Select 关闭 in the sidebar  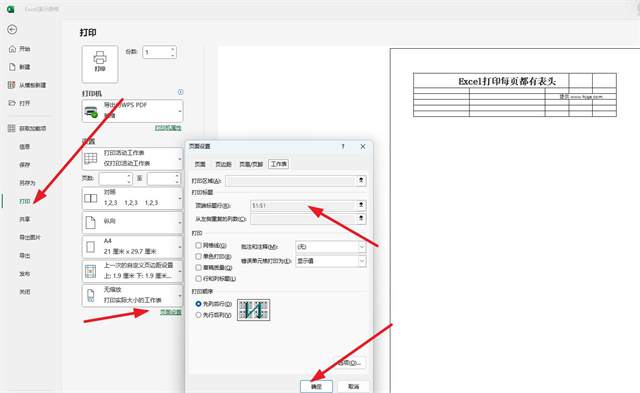25,292
